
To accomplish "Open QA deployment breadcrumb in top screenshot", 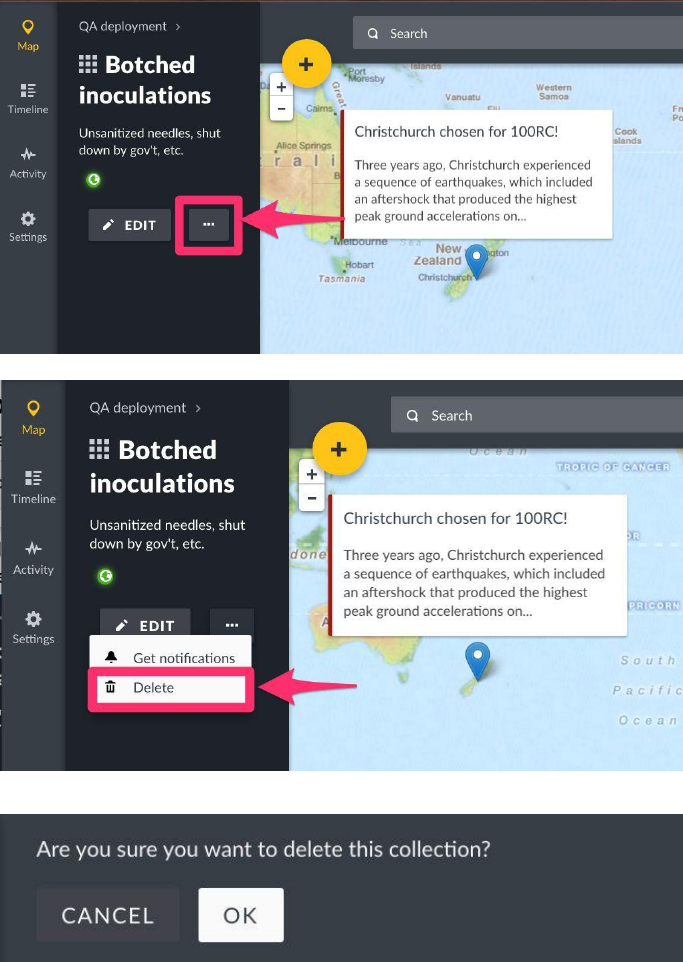I will pos(123,26).
